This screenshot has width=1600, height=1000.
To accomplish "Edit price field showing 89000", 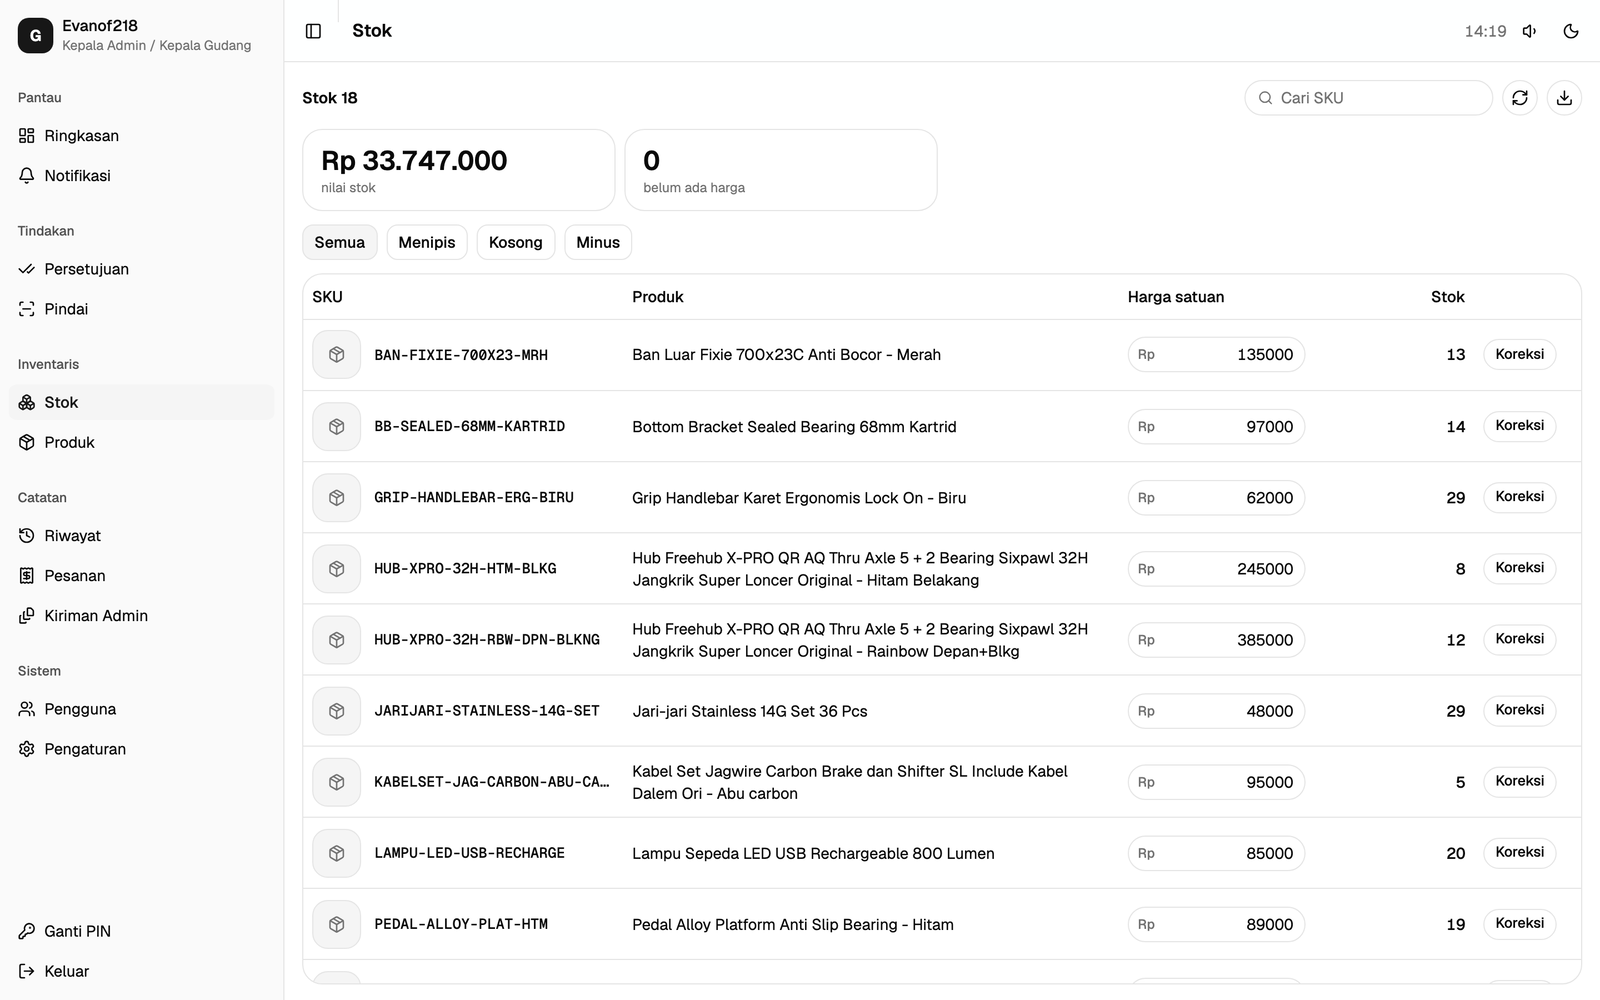I will (x=1216, y=925).
